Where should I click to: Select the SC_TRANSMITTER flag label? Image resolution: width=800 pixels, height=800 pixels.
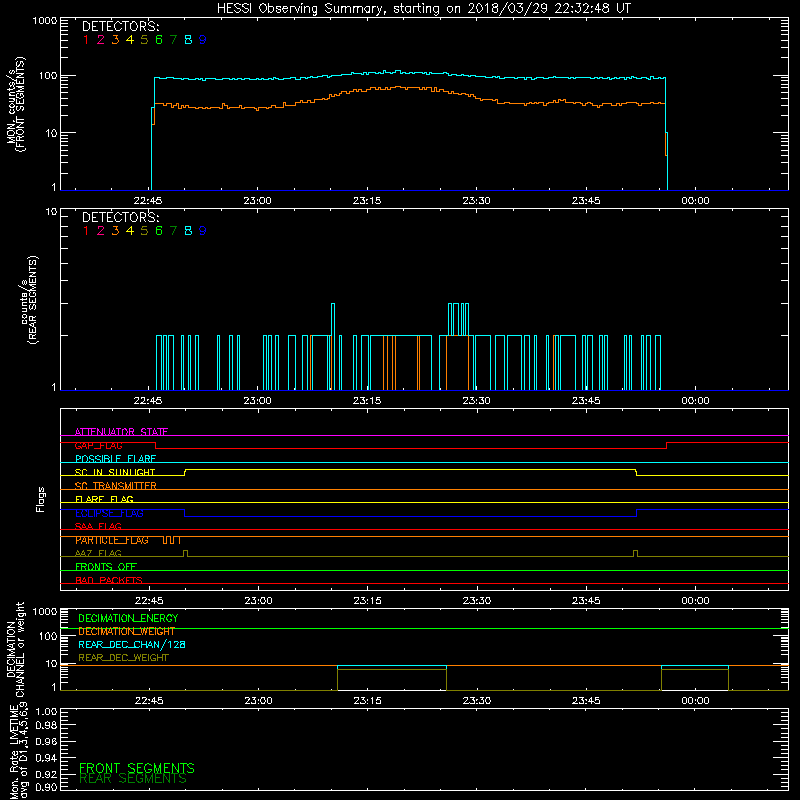coord(116,486)
